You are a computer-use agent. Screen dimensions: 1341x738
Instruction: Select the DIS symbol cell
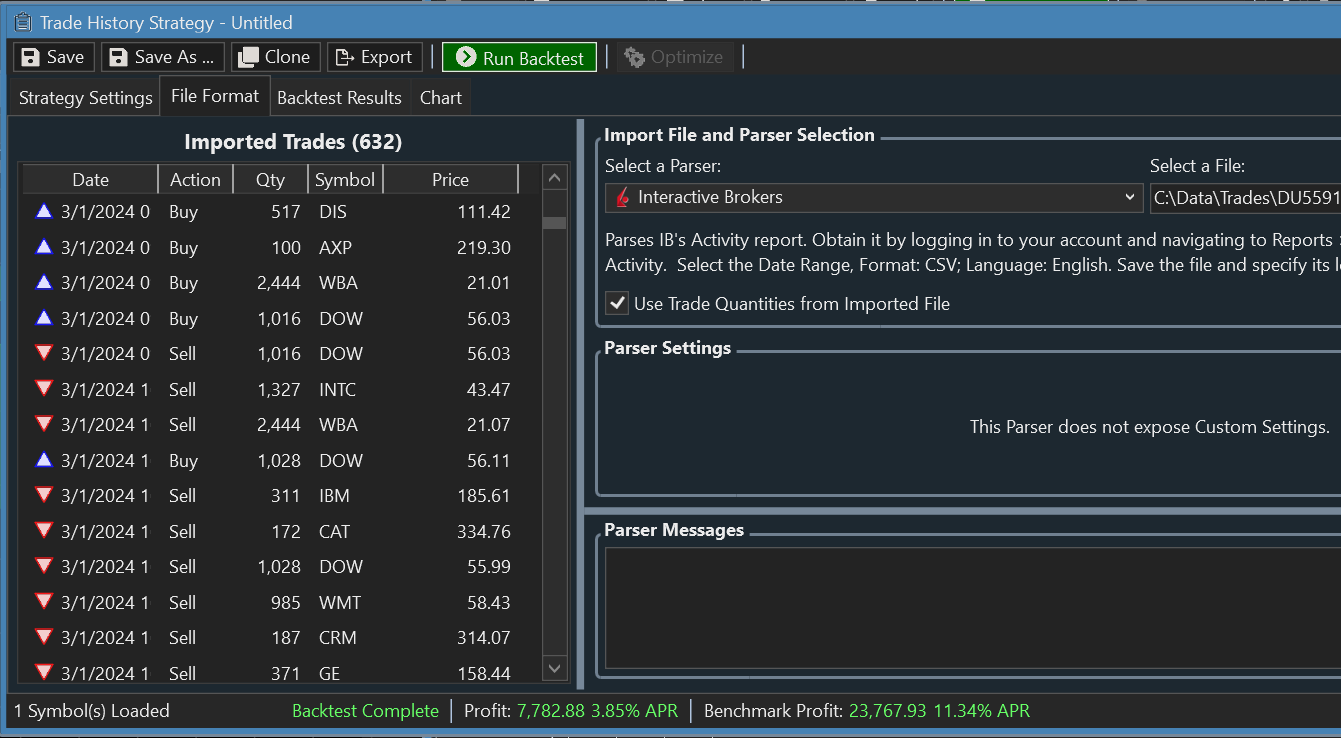click(x=332, y=212)
